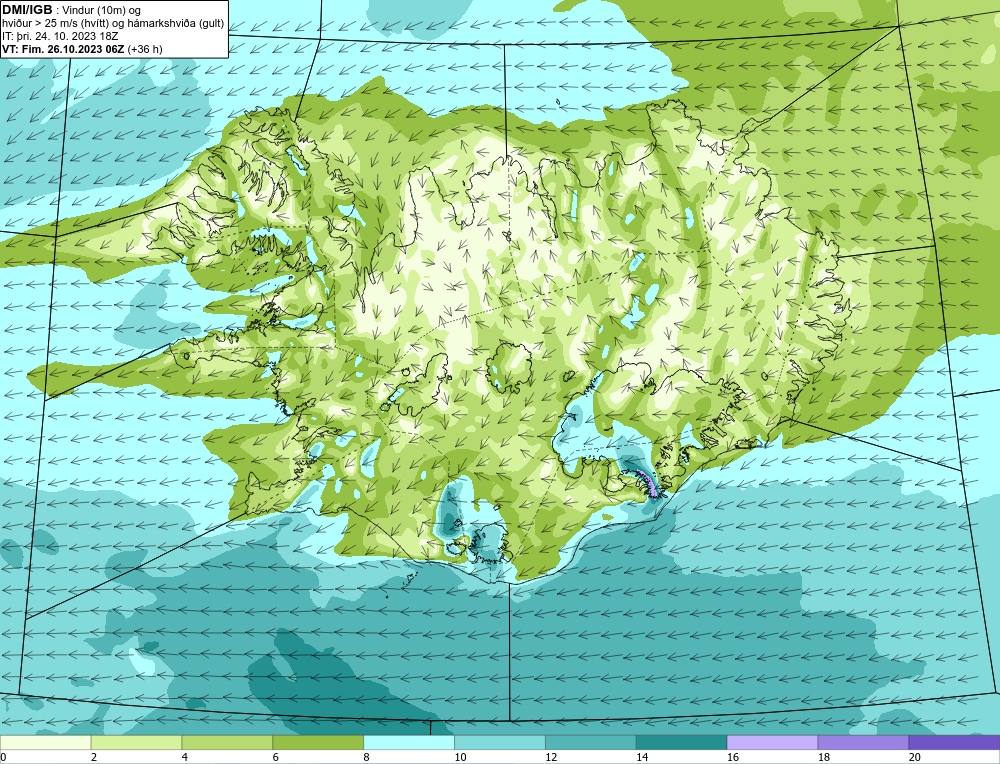The image size is (1000, 764).
Task: Click the pale cream 0–2 m/s legend swatch
Action: [45, 742]
